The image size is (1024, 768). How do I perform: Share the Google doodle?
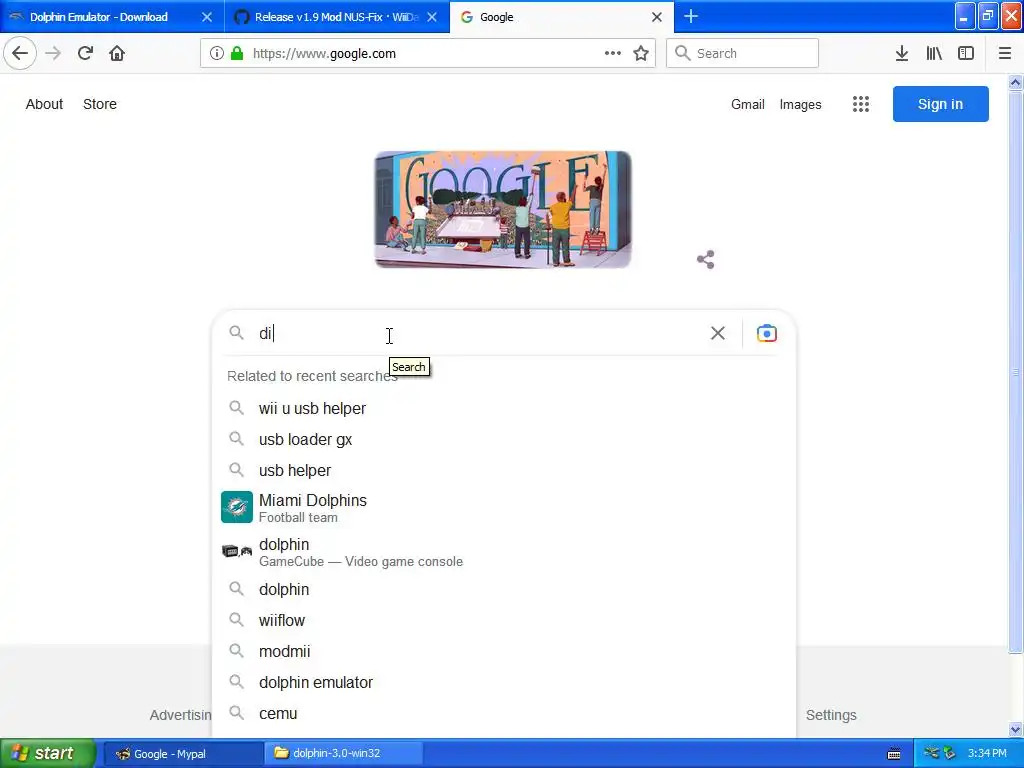(705, 260)
